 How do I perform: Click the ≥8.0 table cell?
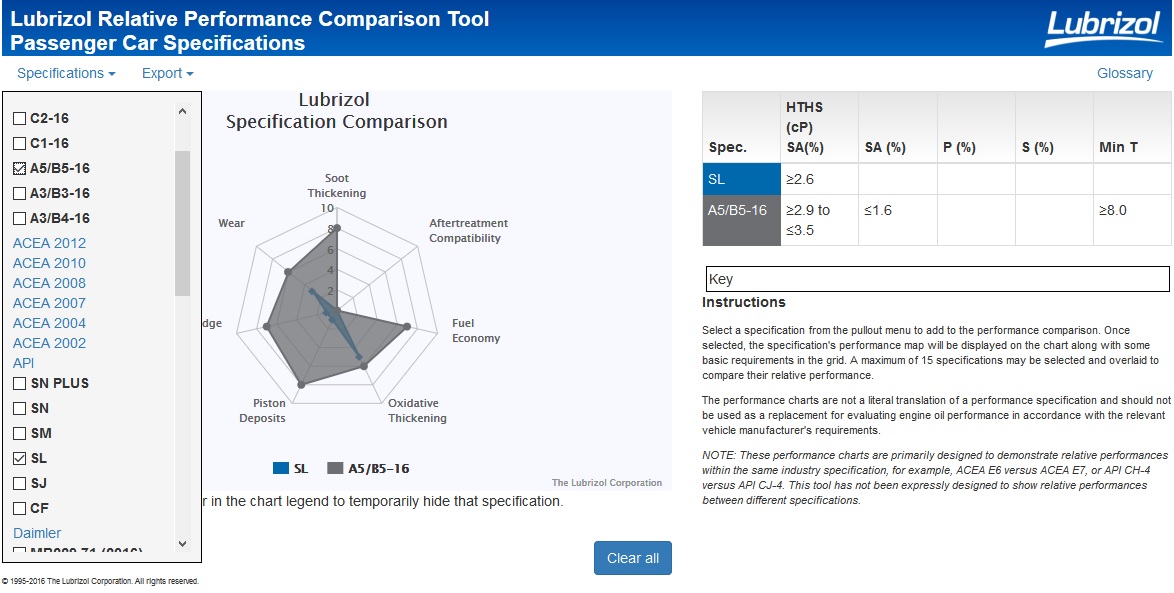(x=1132, y=220)
